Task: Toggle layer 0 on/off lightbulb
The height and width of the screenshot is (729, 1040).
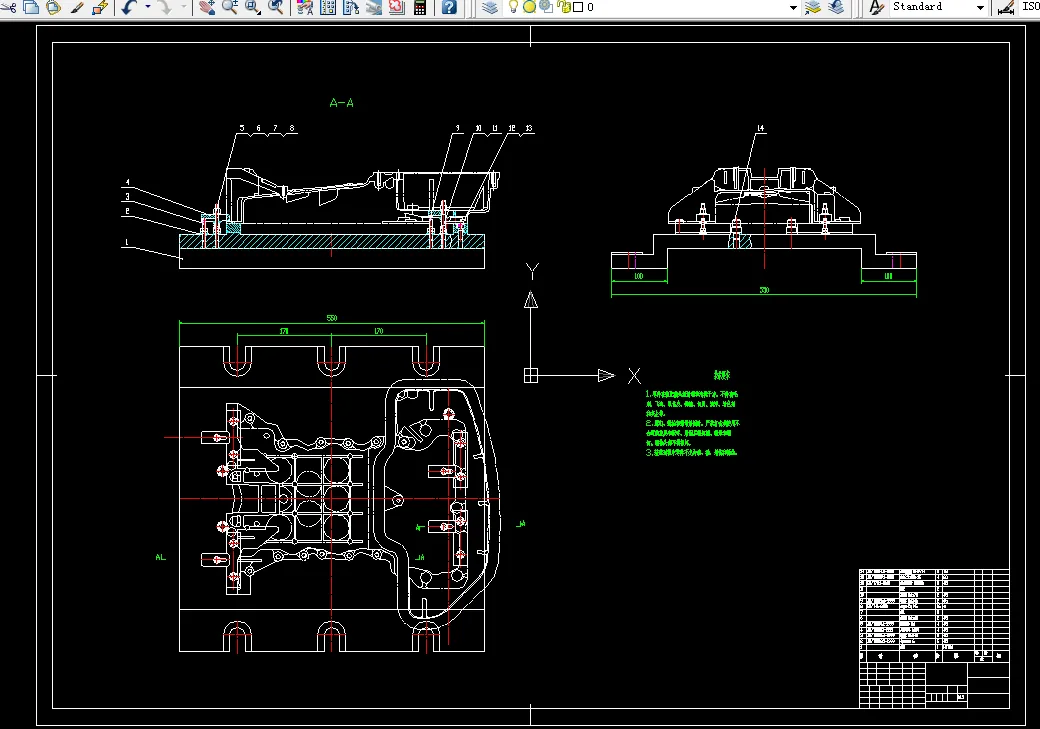Action: coord(514,7)
